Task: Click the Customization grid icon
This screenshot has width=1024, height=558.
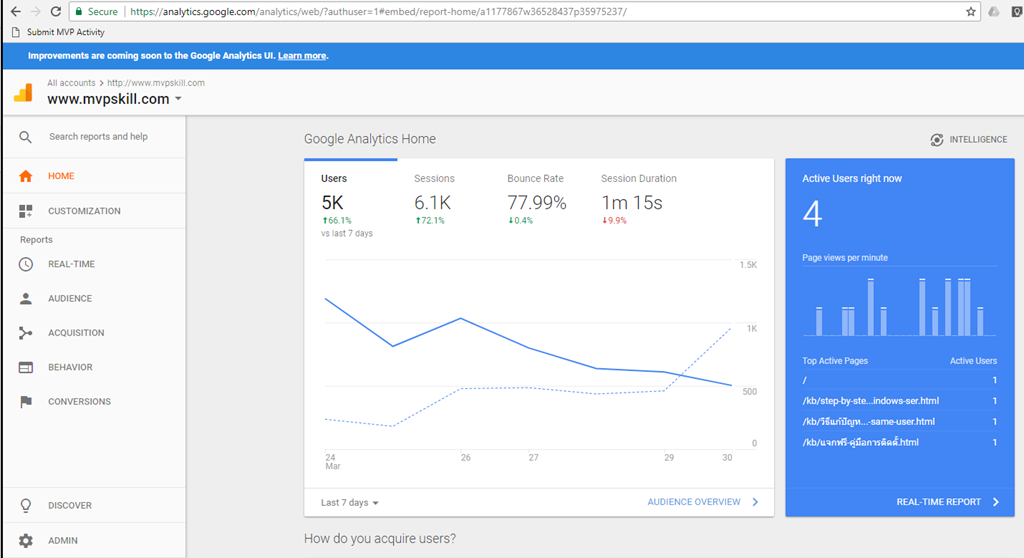Action: [25, 211]
